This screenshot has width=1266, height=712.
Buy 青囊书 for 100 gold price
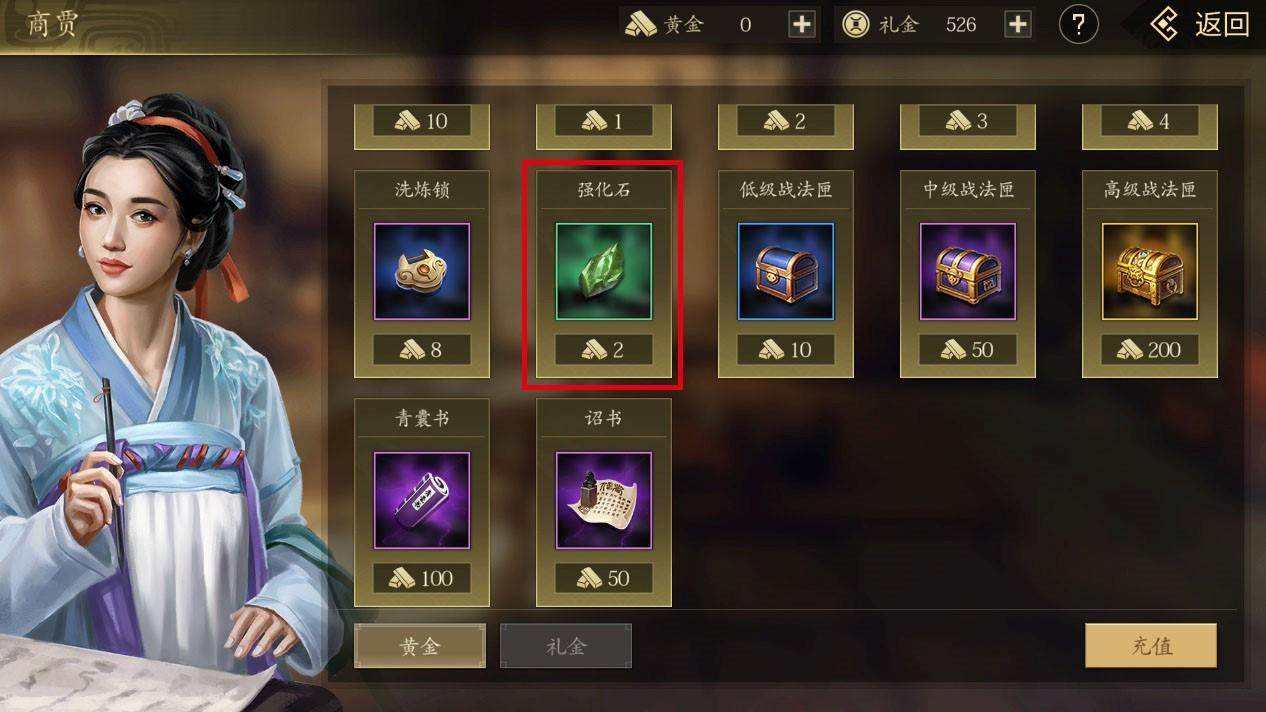(x=422, y=578)
